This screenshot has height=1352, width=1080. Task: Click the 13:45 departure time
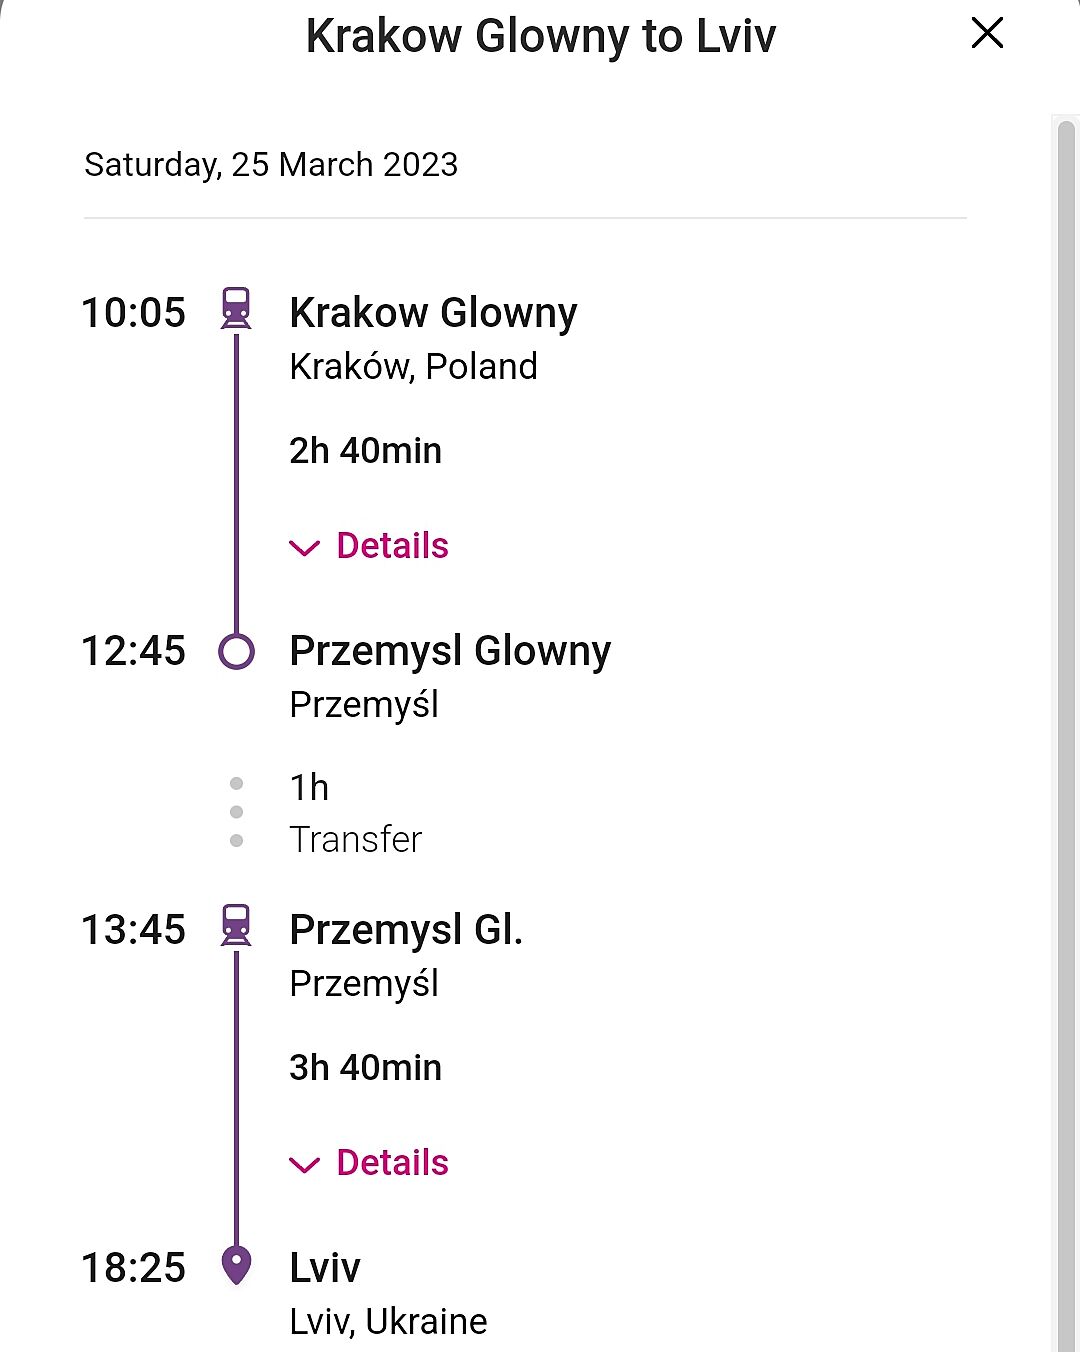pyautogui.click(x=133, y=930)
